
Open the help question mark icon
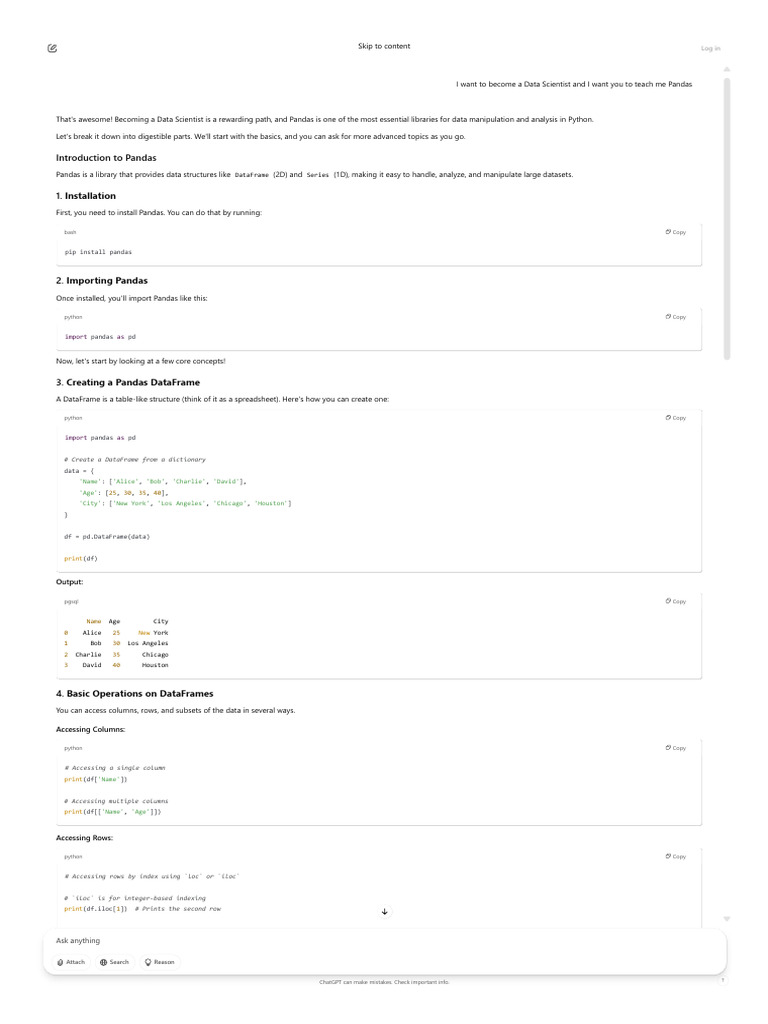(x=722, y=980)
